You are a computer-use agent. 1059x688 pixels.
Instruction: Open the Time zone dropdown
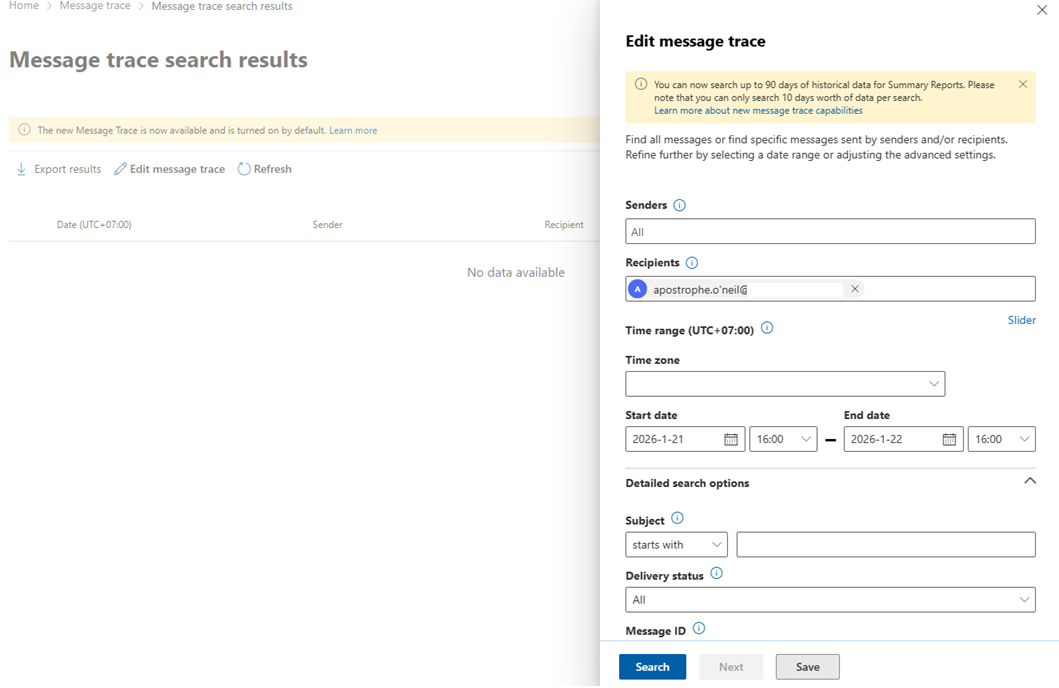pyautogui.click(x=785, y=383)
